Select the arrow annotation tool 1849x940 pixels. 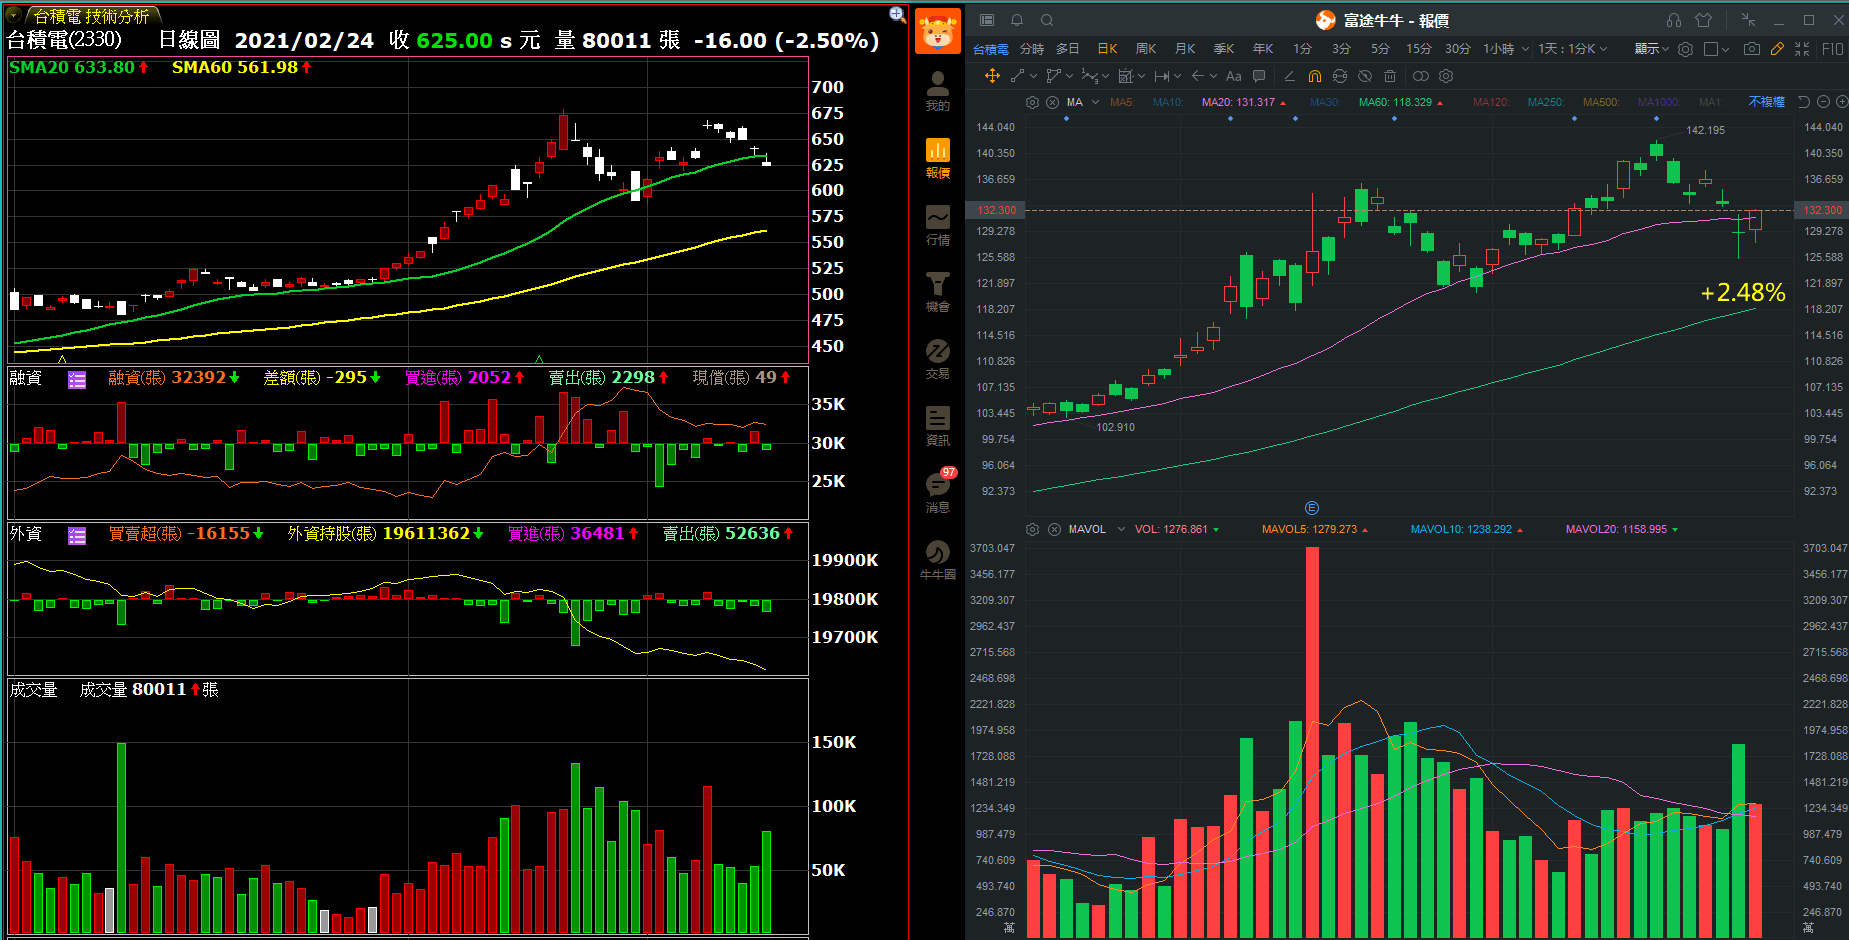(x=1197, y=76)
